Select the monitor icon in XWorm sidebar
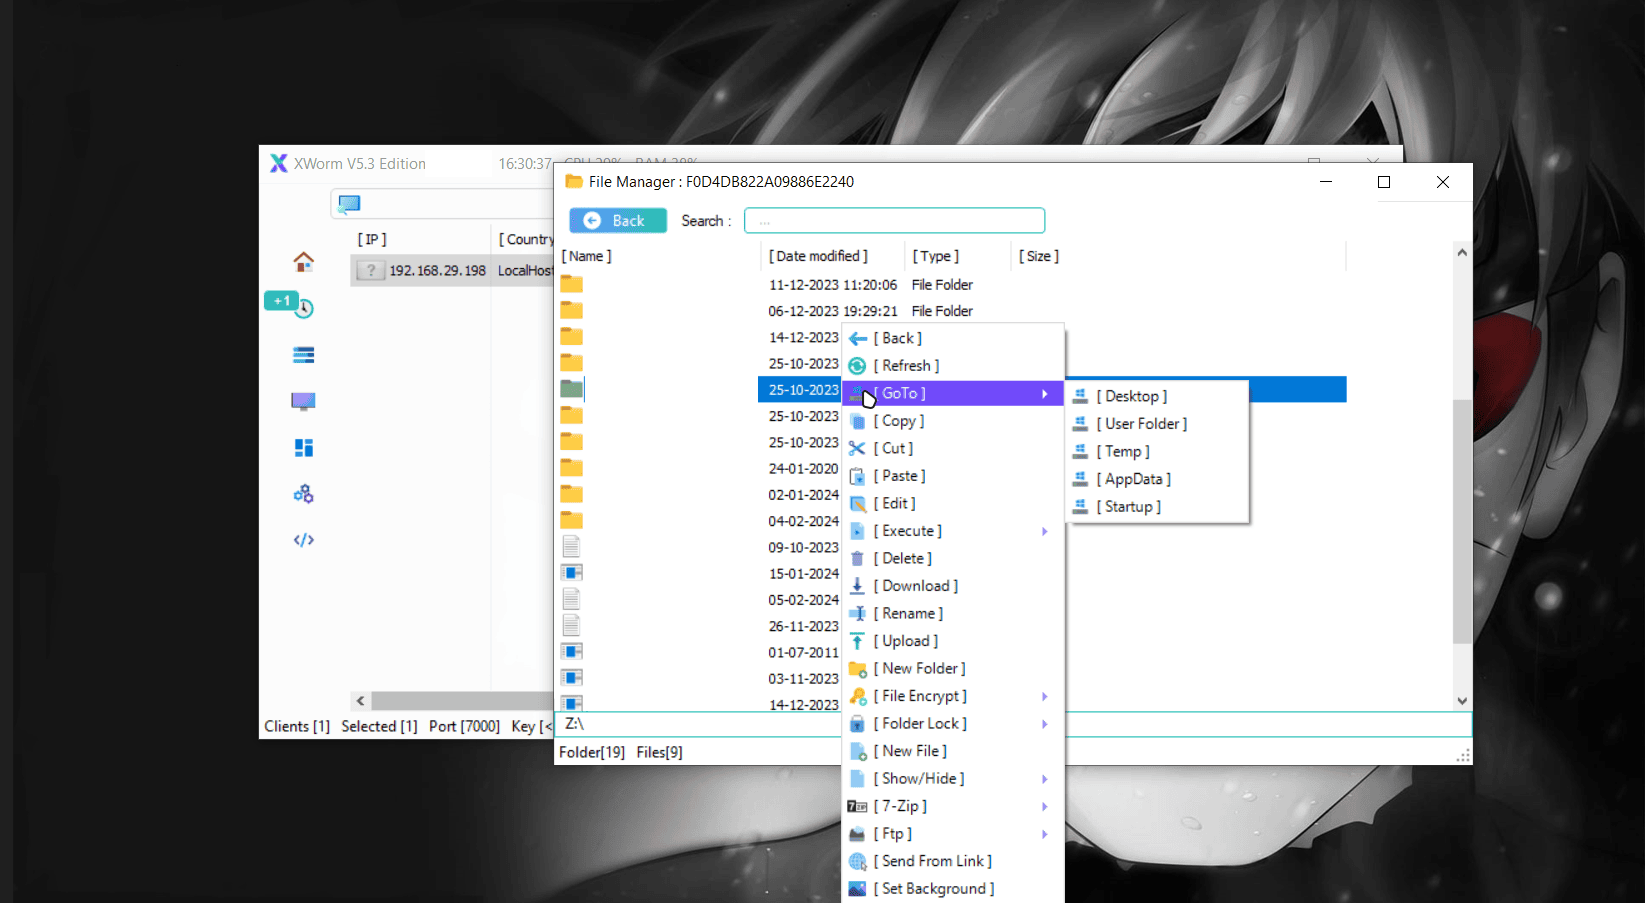This screenshot has height=903, width=1645. (304, 401)
